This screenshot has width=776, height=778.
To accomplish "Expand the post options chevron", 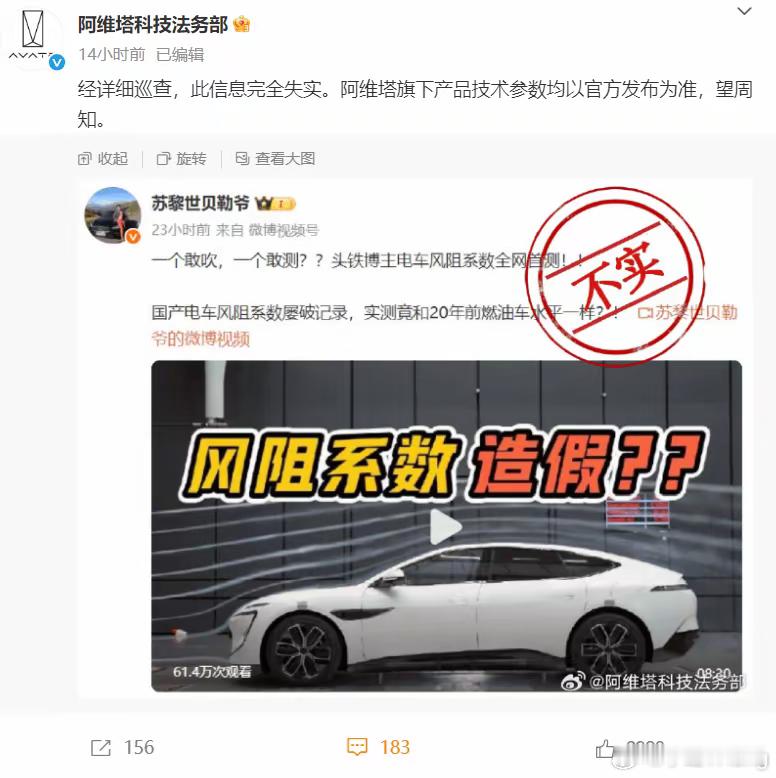I will pyautogui.click(x=745, y=11).
